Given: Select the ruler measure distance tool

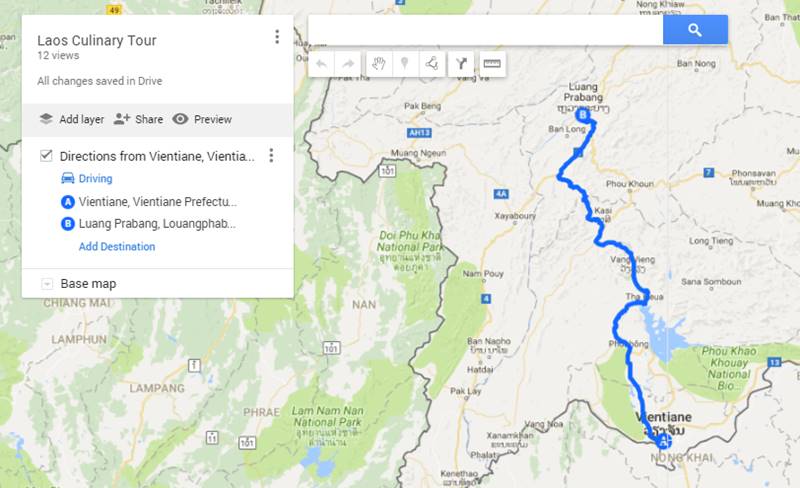Looking at the screenshot, I should click(x=492, y=64).
